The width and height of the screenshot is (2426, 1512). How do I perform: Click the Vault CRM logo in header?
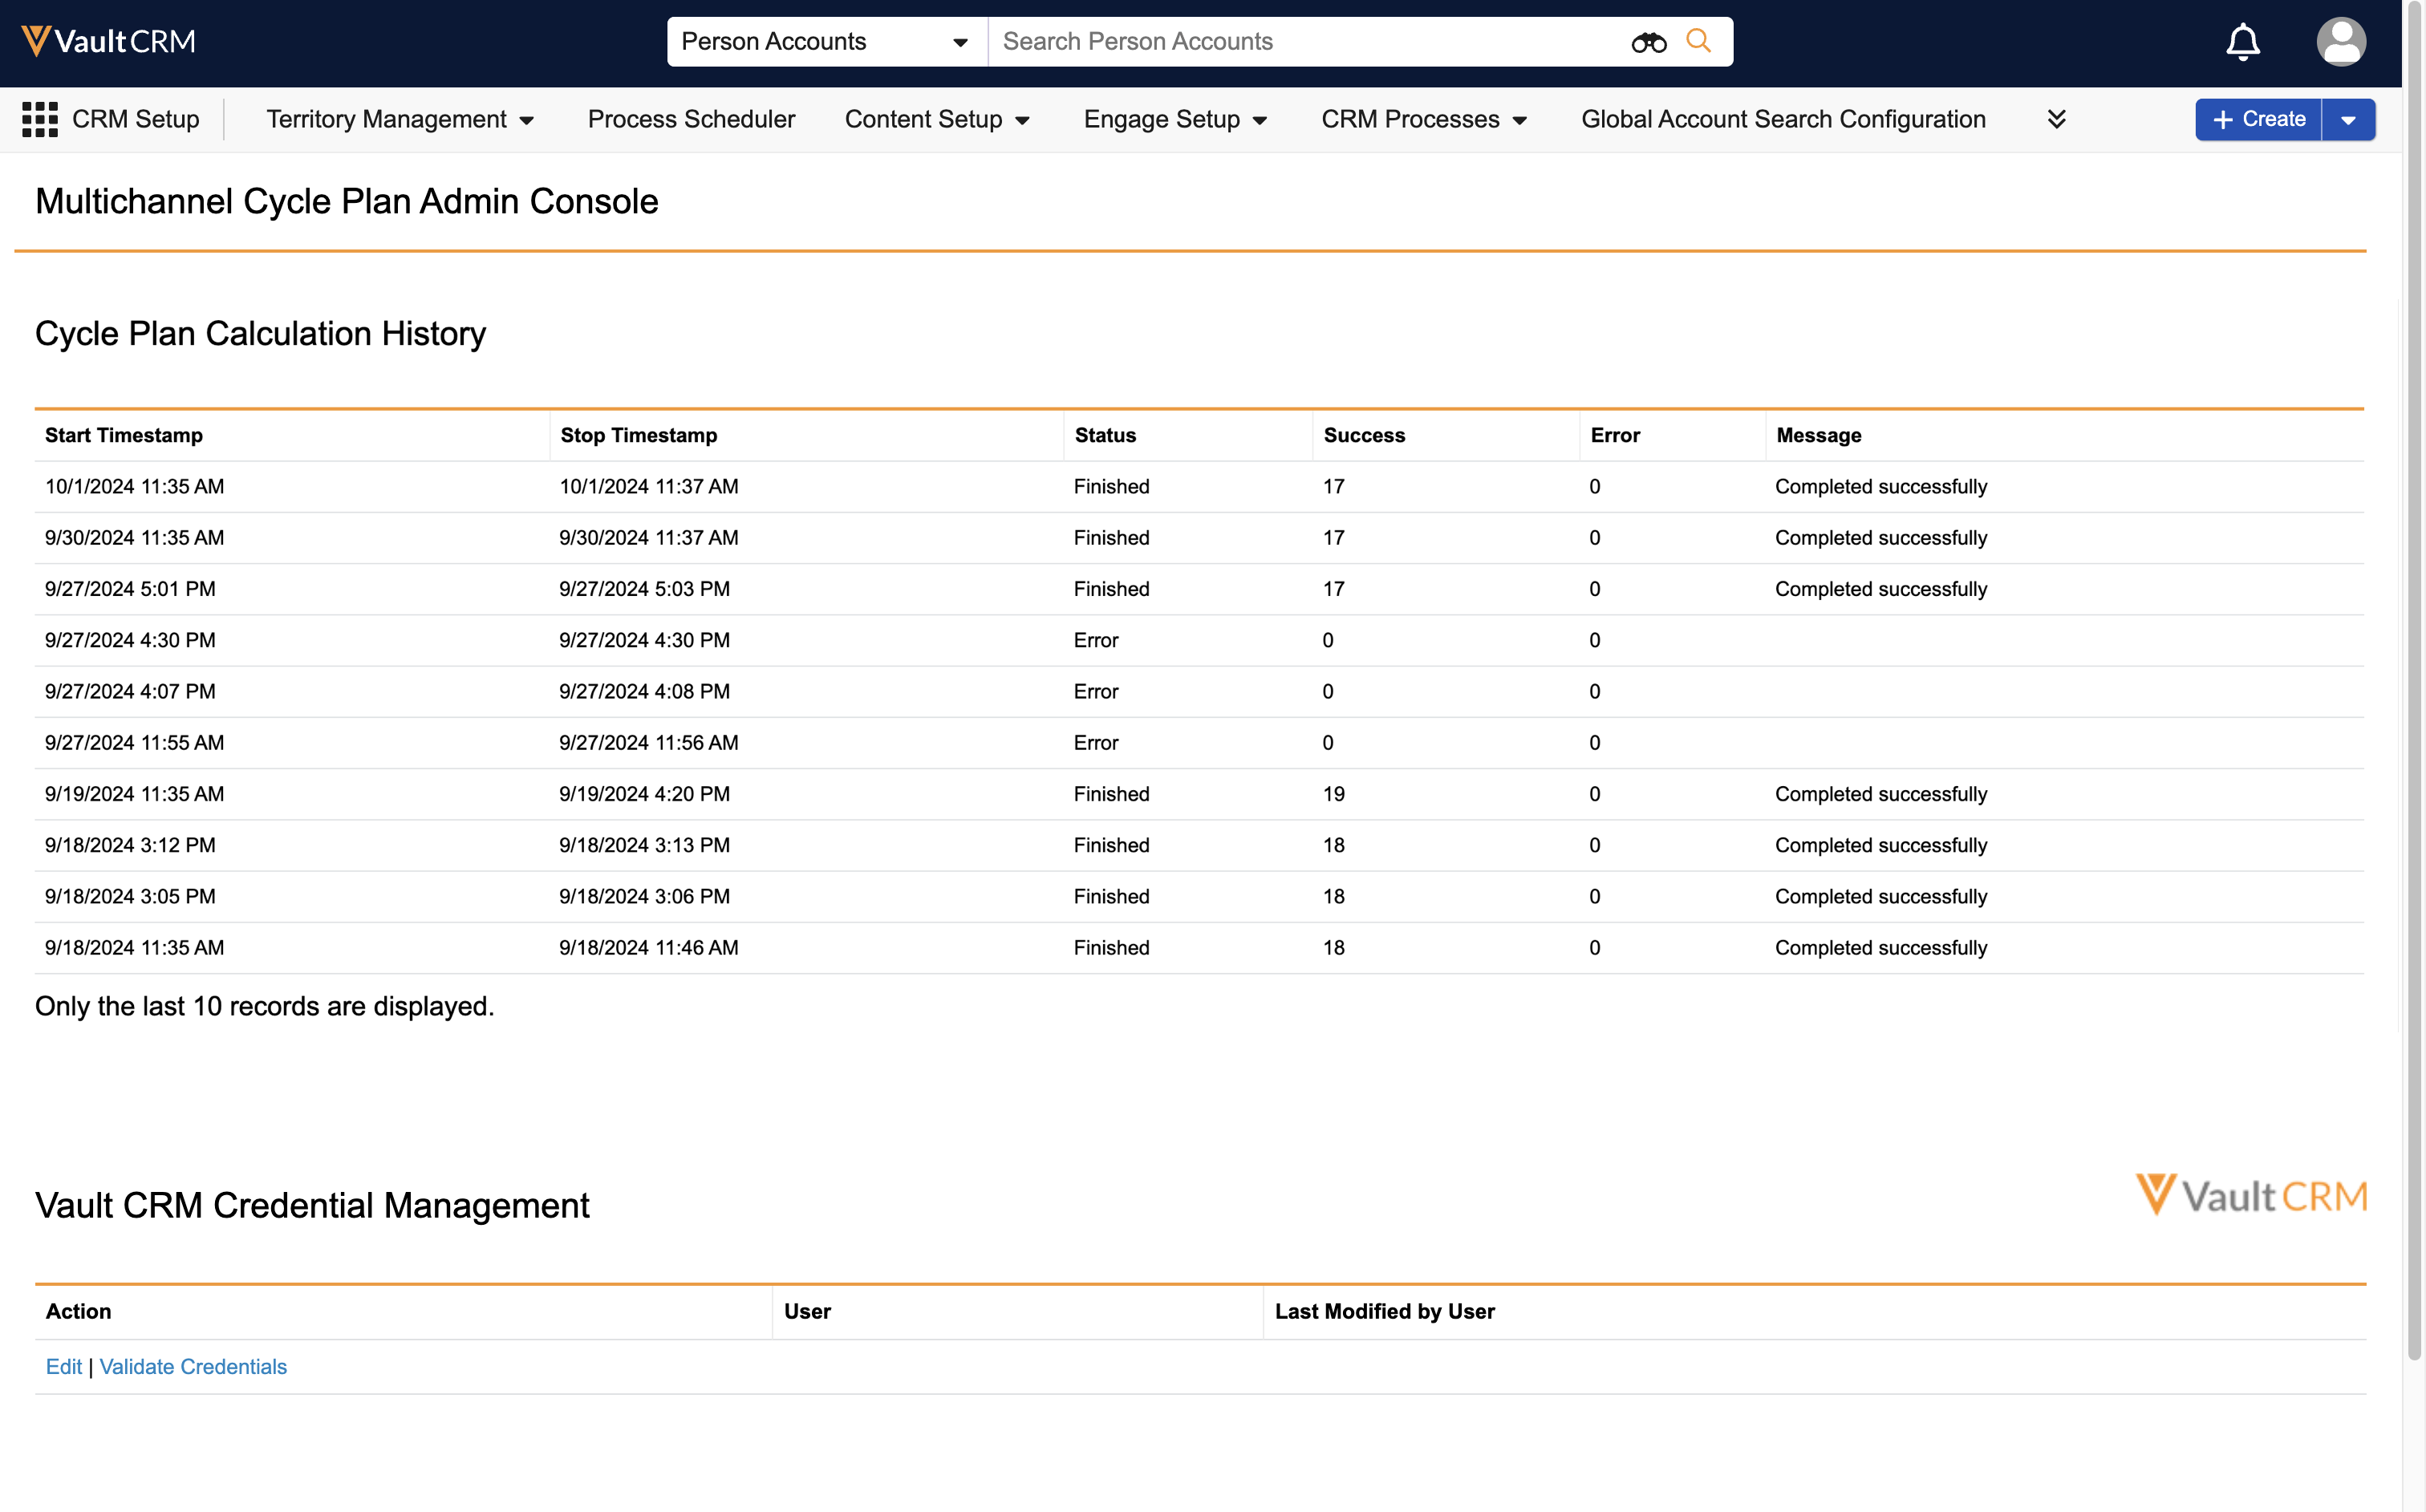point(108,41)
